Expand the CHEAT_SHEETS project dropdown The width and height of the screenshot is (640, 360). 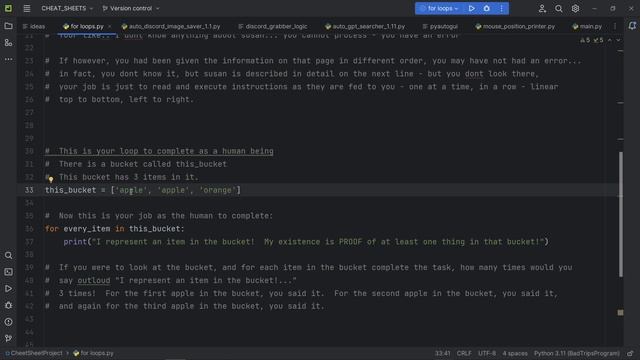(67, 8)
